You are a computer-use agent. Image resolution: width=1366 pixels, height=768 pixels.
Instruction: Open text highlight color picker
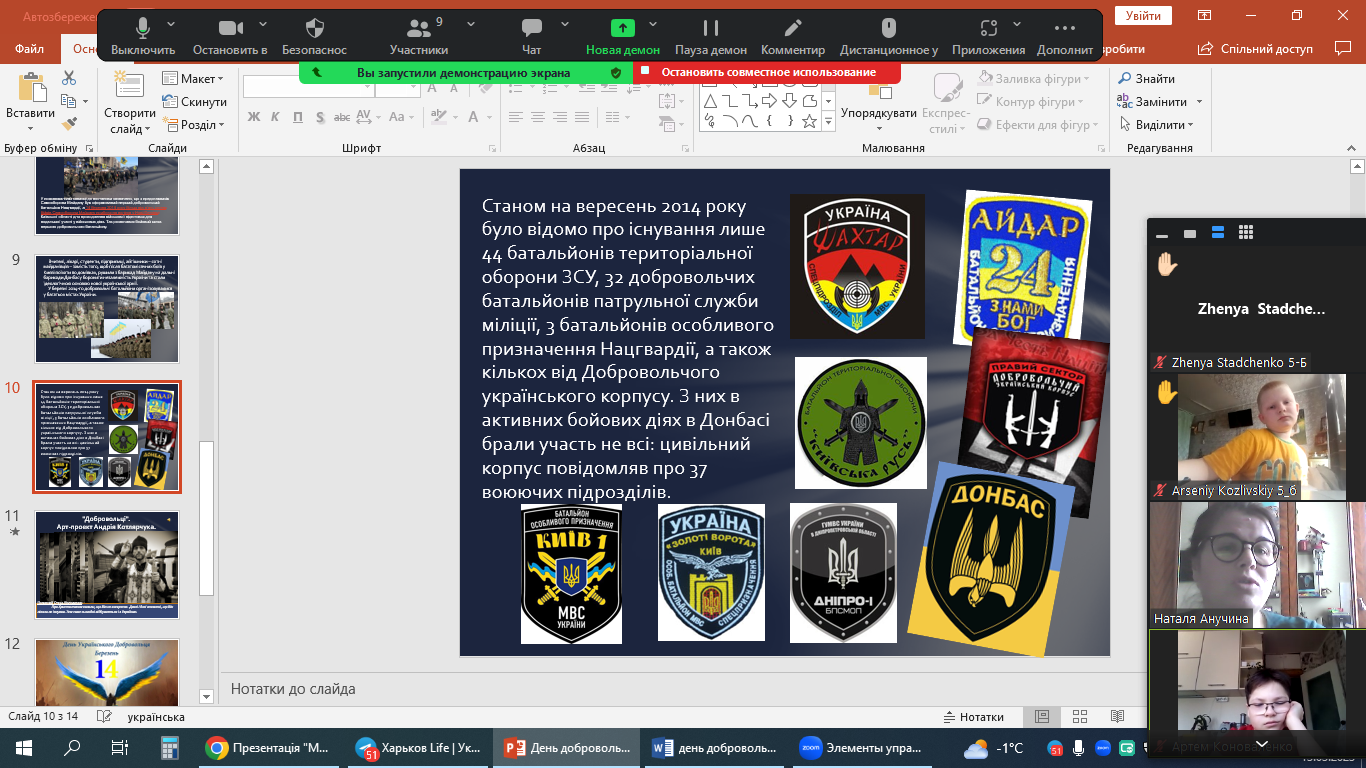coord(437,117)
